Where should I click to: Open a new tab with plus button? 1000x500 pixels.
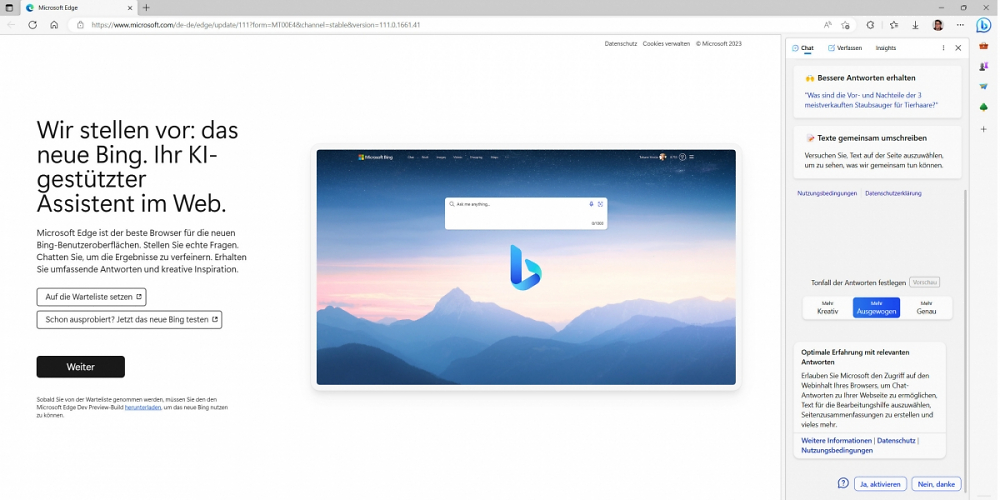pyautogui.click(x=146, y=8)
